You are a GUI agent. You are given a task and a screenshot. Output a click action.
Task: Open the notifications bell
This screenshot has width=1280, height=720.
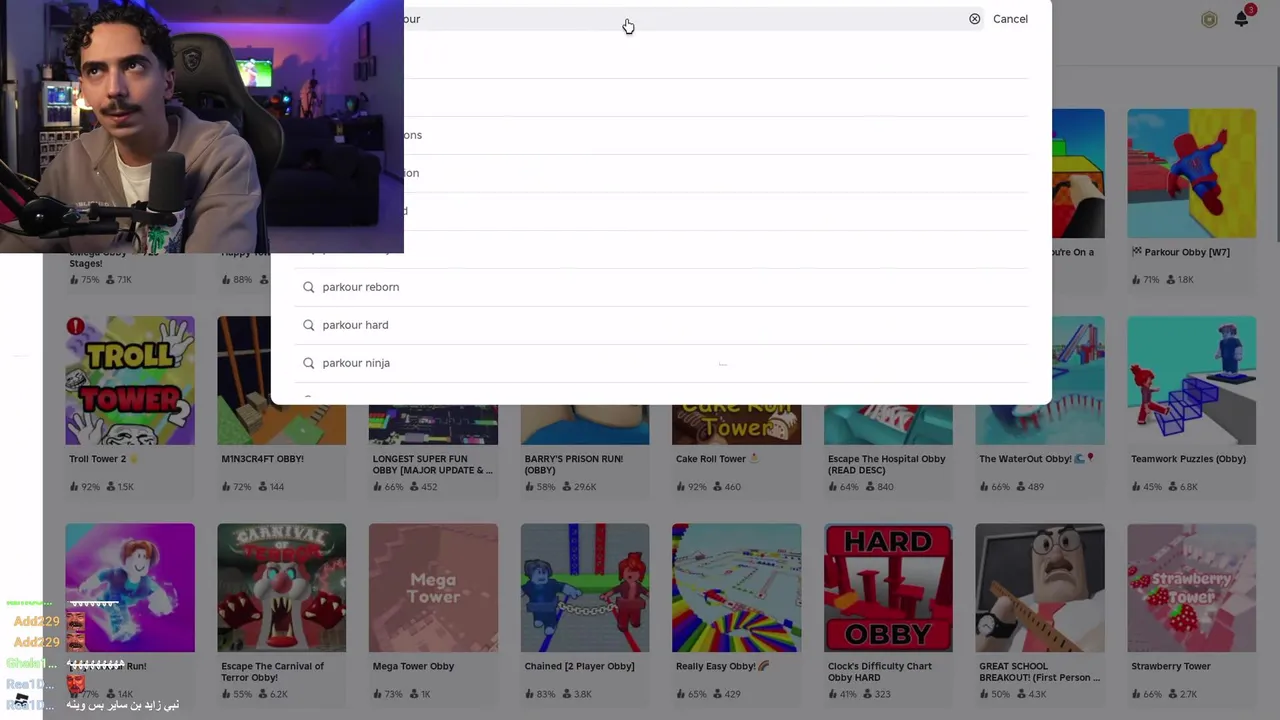[x=1242, y=19]
